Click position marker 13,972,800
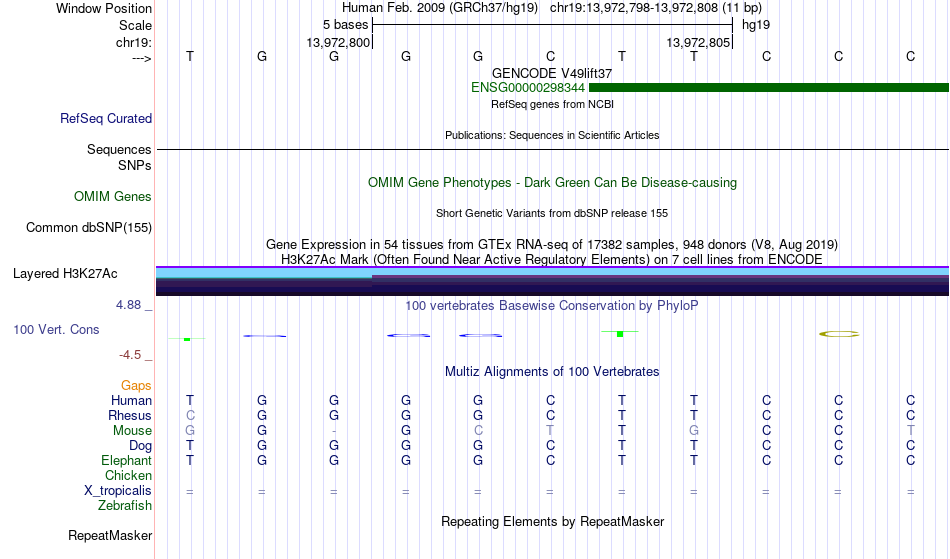 338,42
